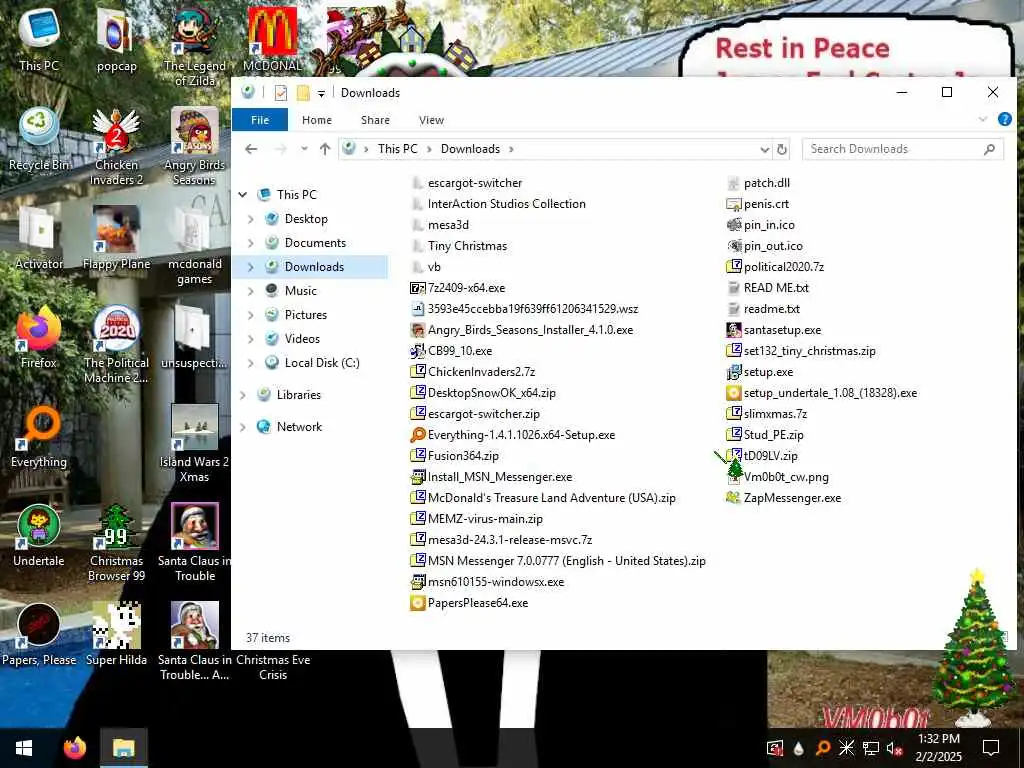Click the Everything tray icon

823,748
